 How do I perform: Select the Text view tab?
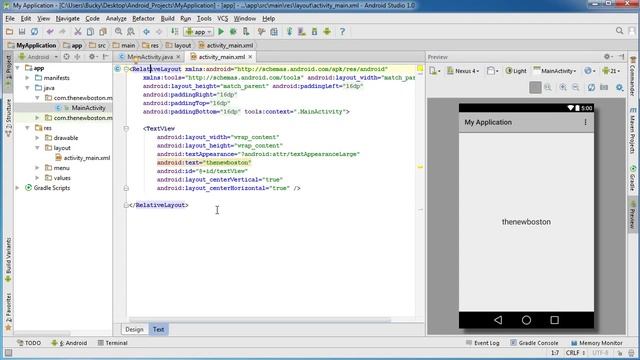point(158,329)
